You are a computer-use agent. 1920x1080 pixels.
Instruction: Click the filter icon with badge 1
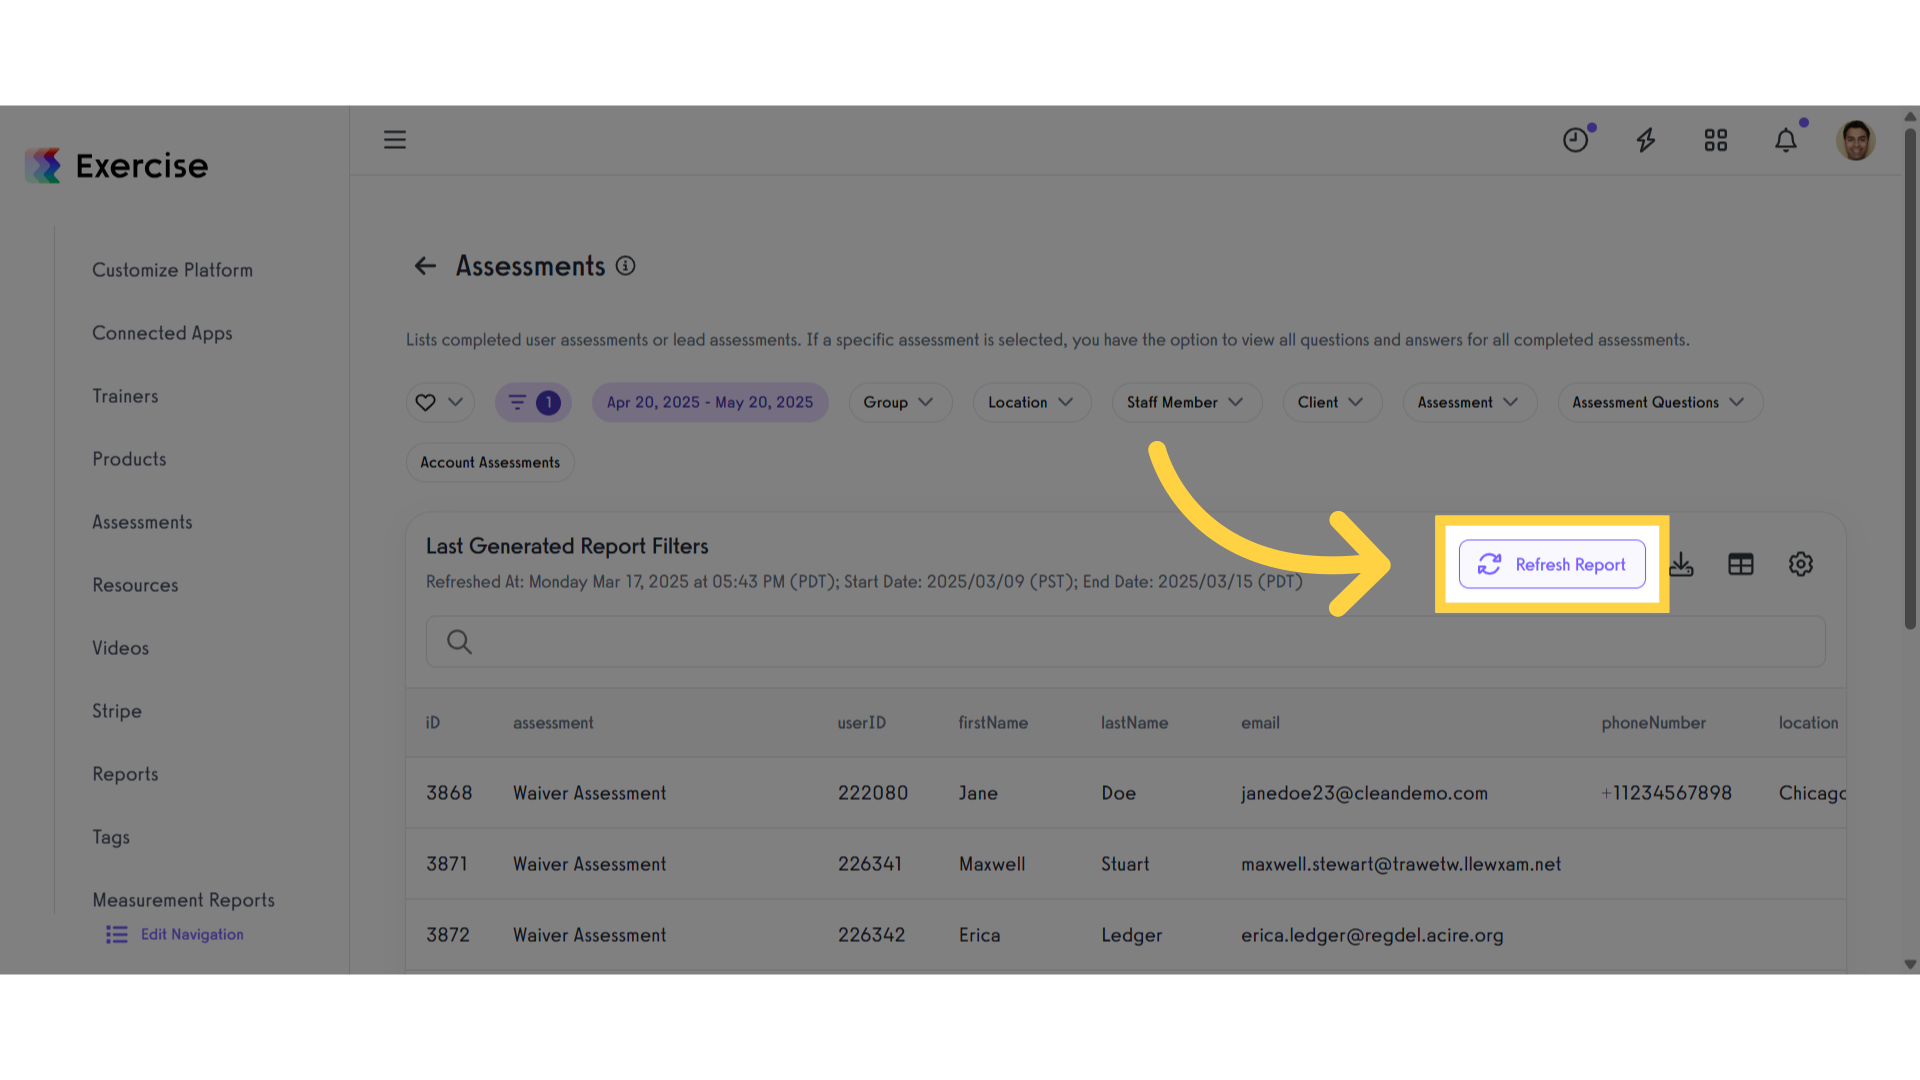533,402
